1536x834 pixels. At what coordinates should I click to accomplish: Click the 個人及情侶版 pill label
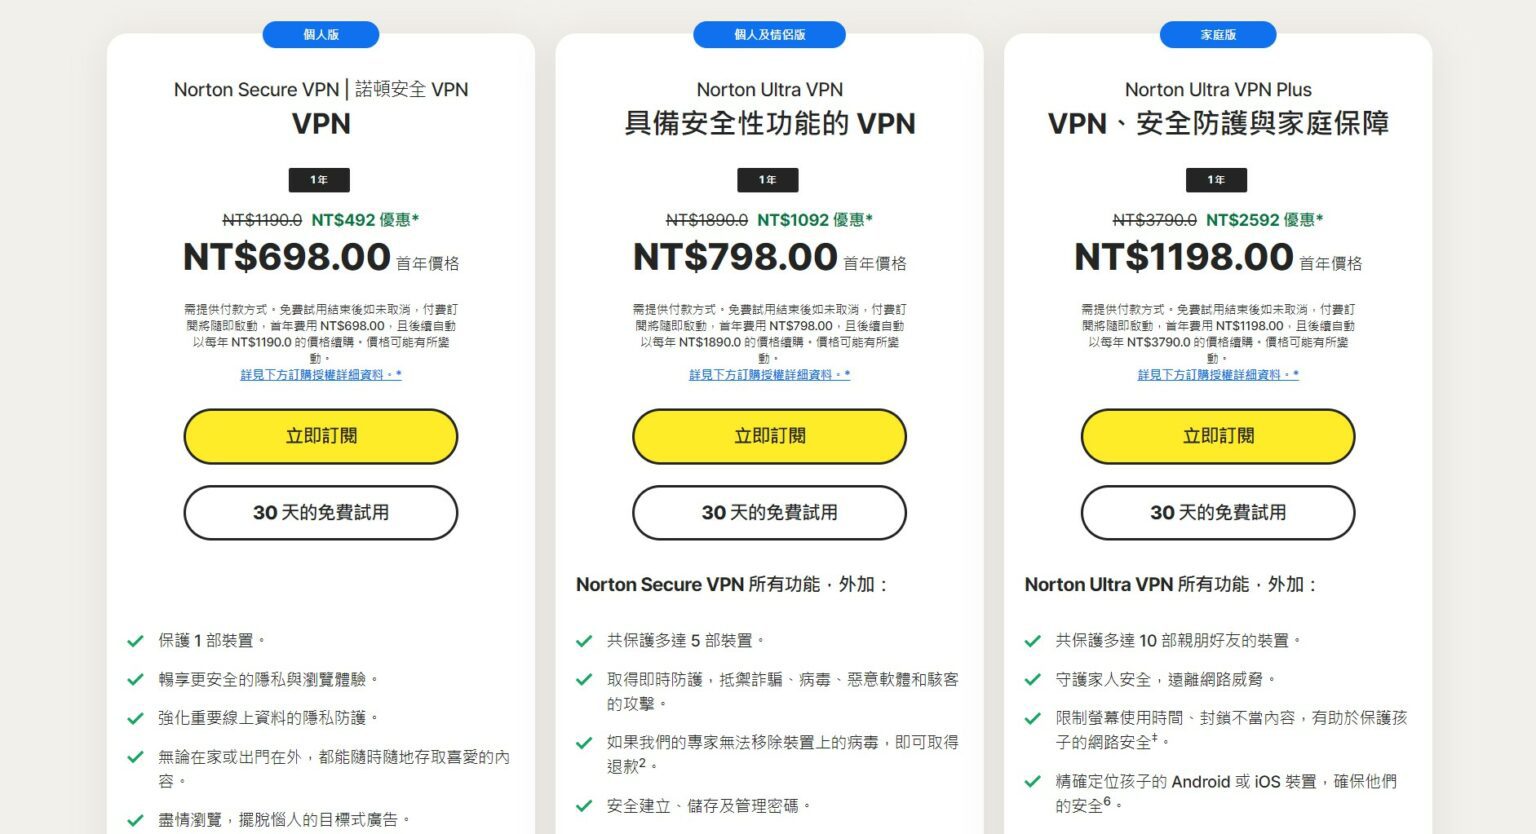pos(768,34)
